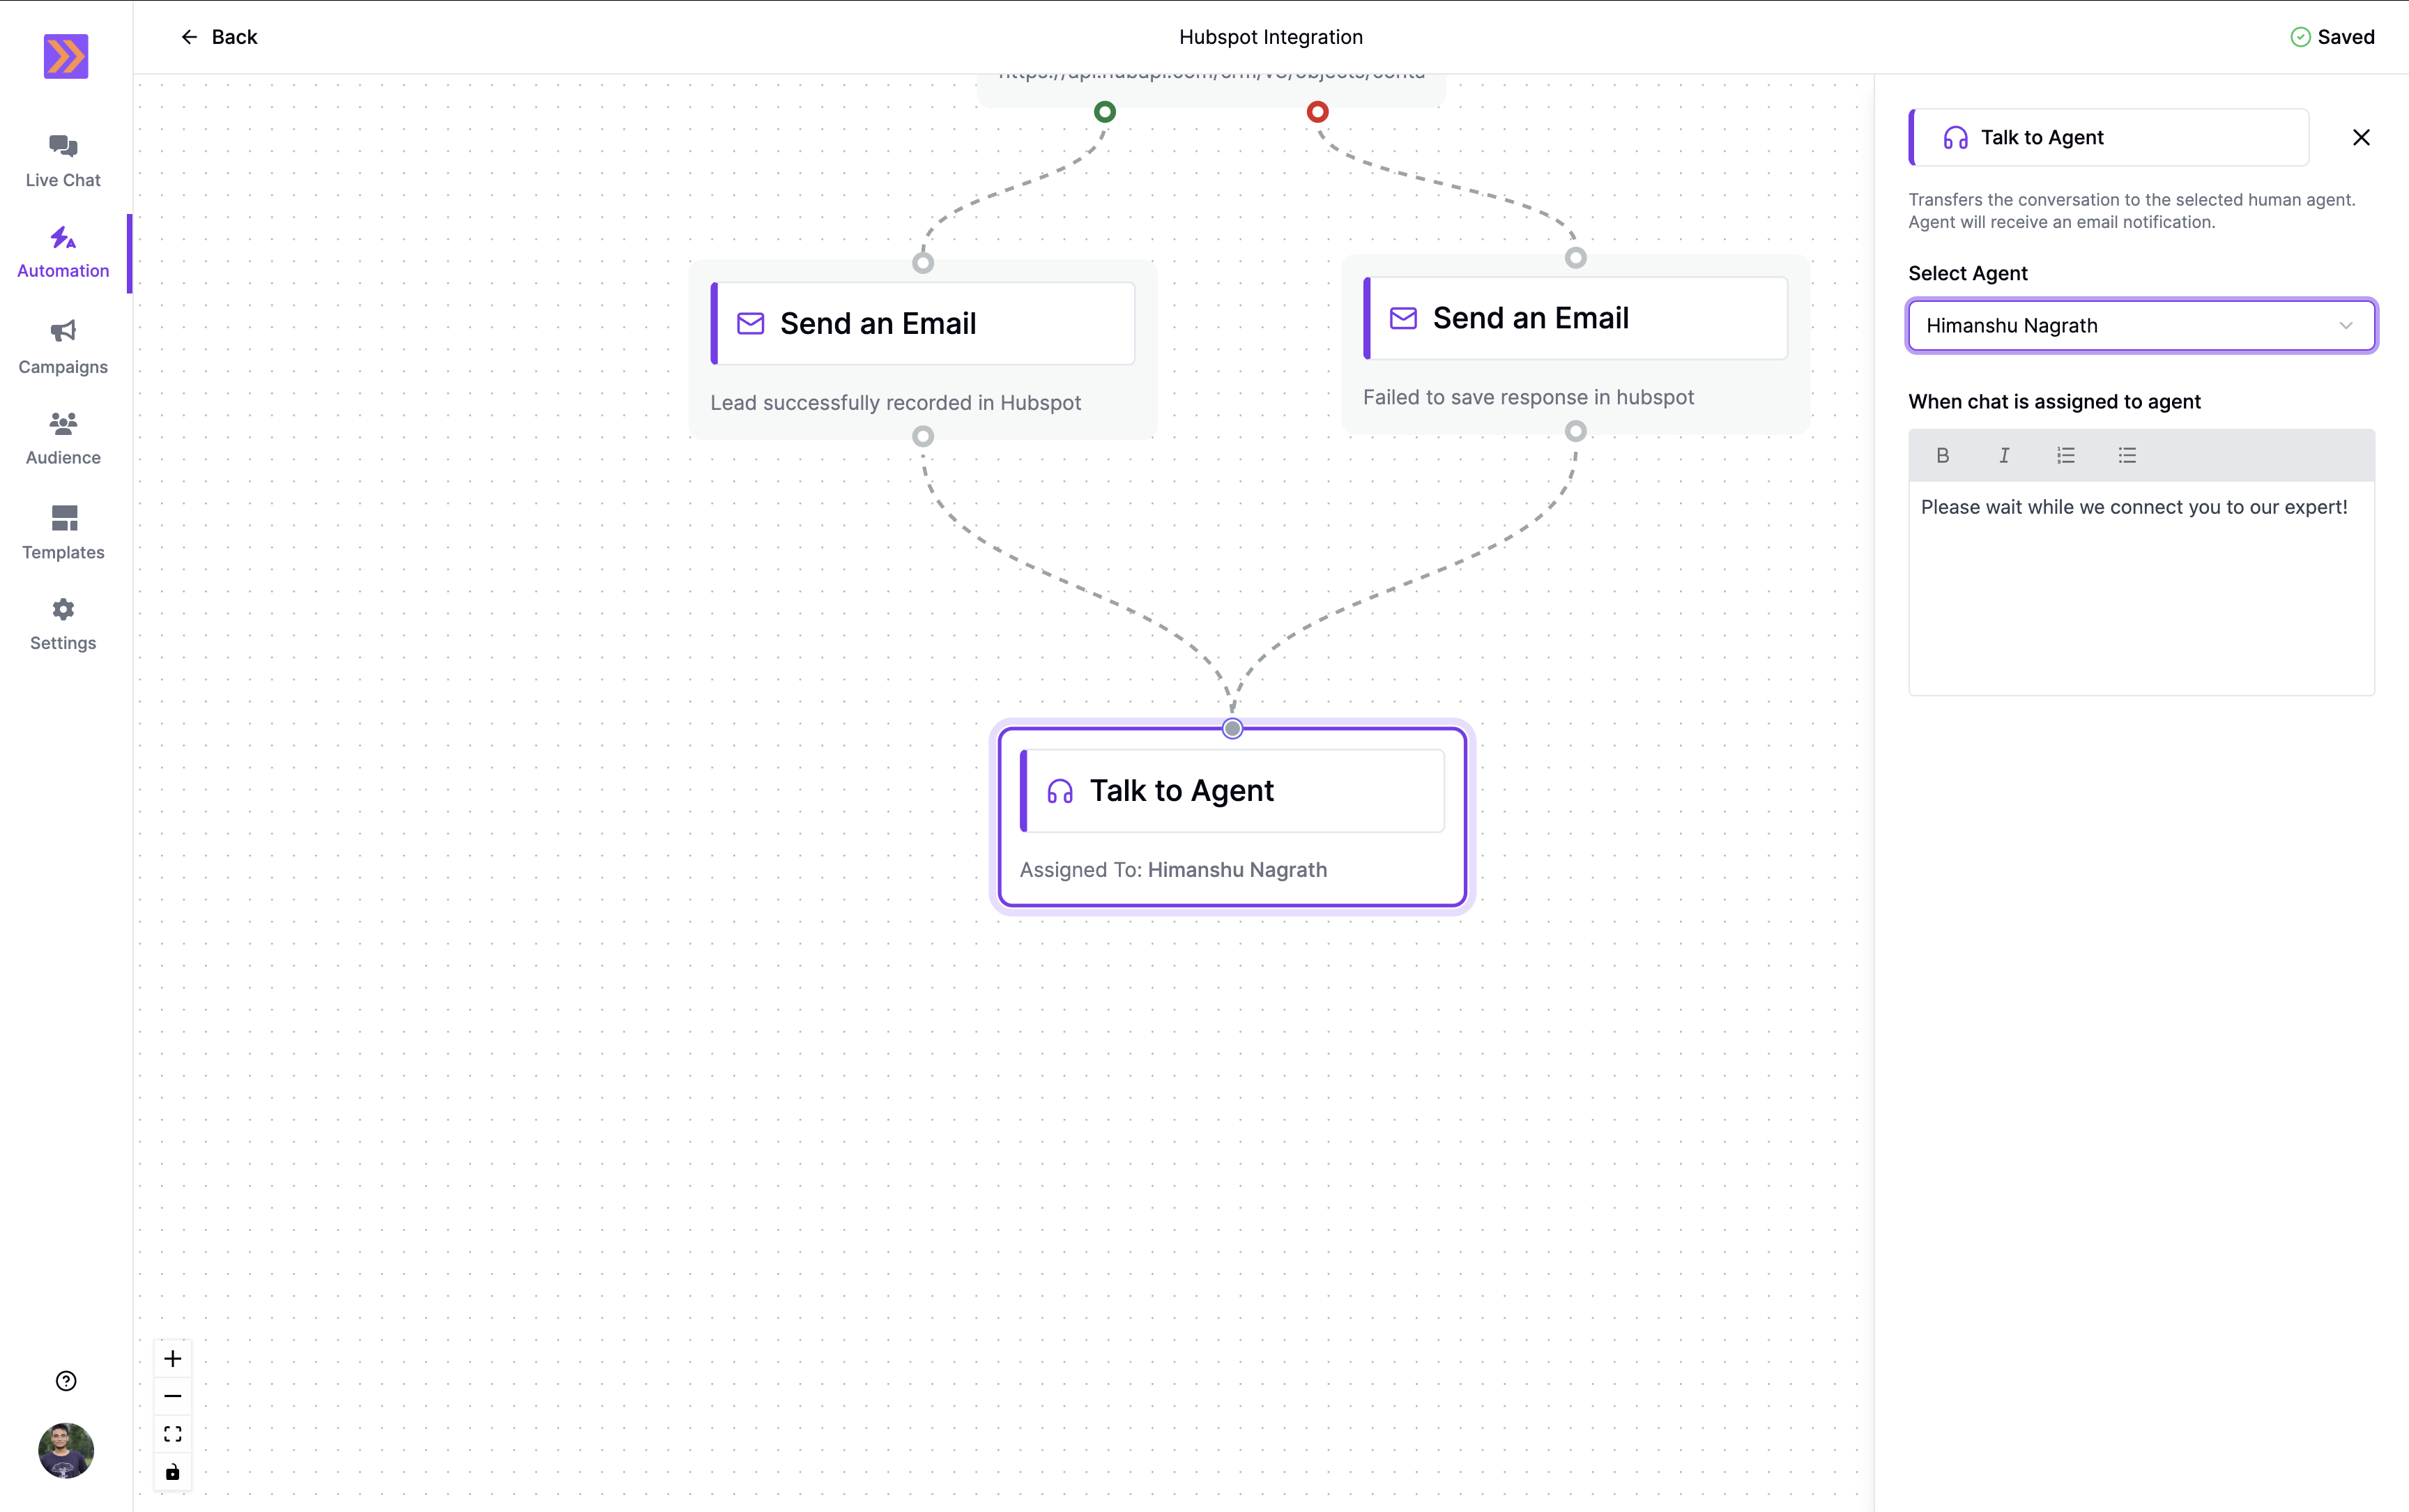Open the Audience section
Viewport: 2409px width, 1512px height.
click(x=62, y=437)
